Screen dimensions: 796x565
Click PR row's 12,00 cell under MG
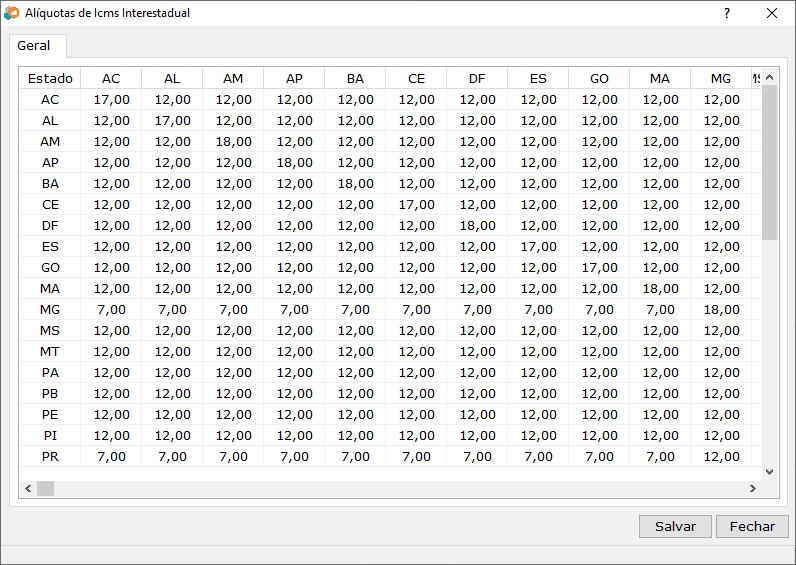[x=721, y=456]
